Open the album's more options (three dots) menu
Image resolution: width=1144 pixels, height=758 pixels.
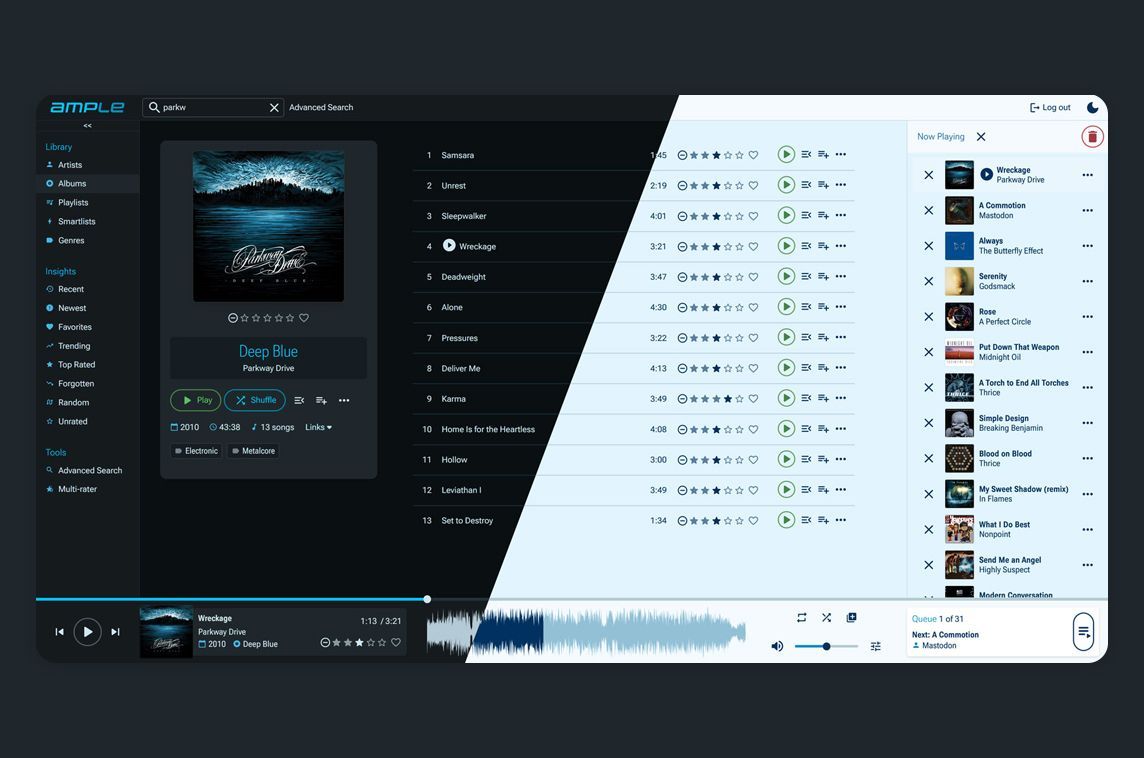tap(344, 401)
